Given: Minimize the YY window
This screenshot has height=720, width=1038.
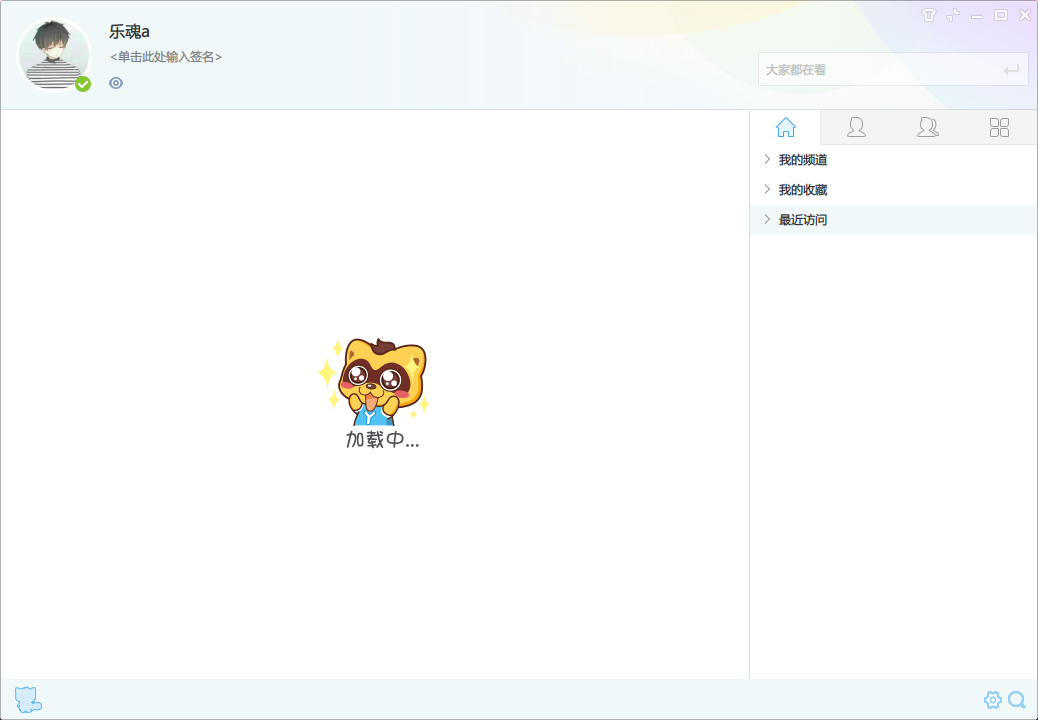Looking at the screenshot, I should coord(977,17).
